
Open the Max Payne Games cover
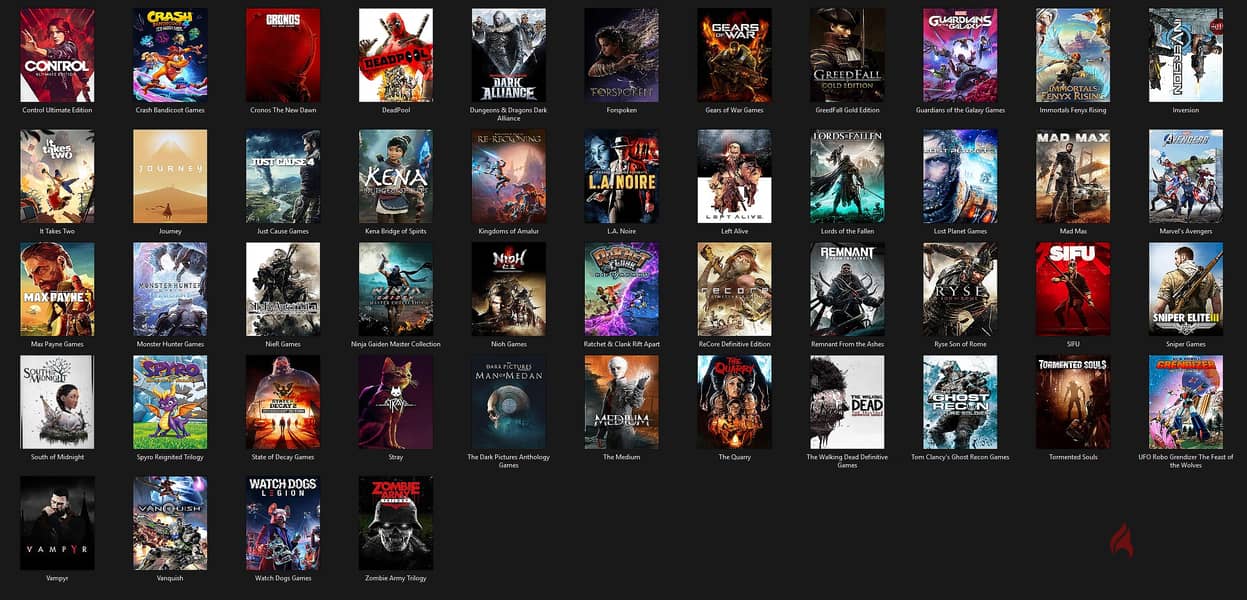click(x=57, y=289)
